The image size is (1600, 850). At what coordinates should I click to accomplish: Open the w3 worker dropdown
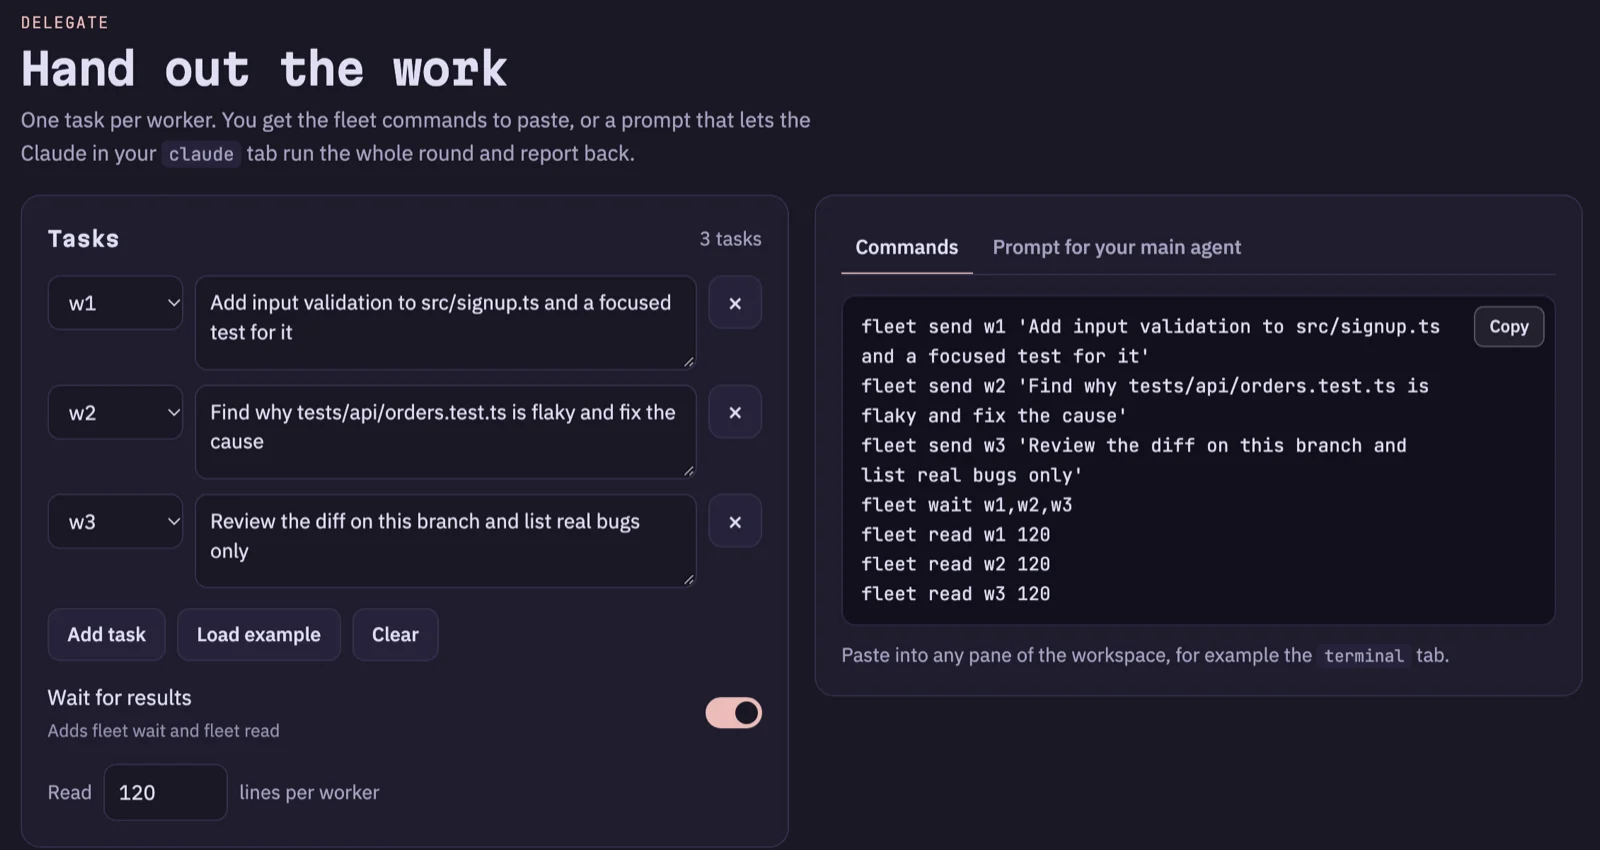pos(115,522)
